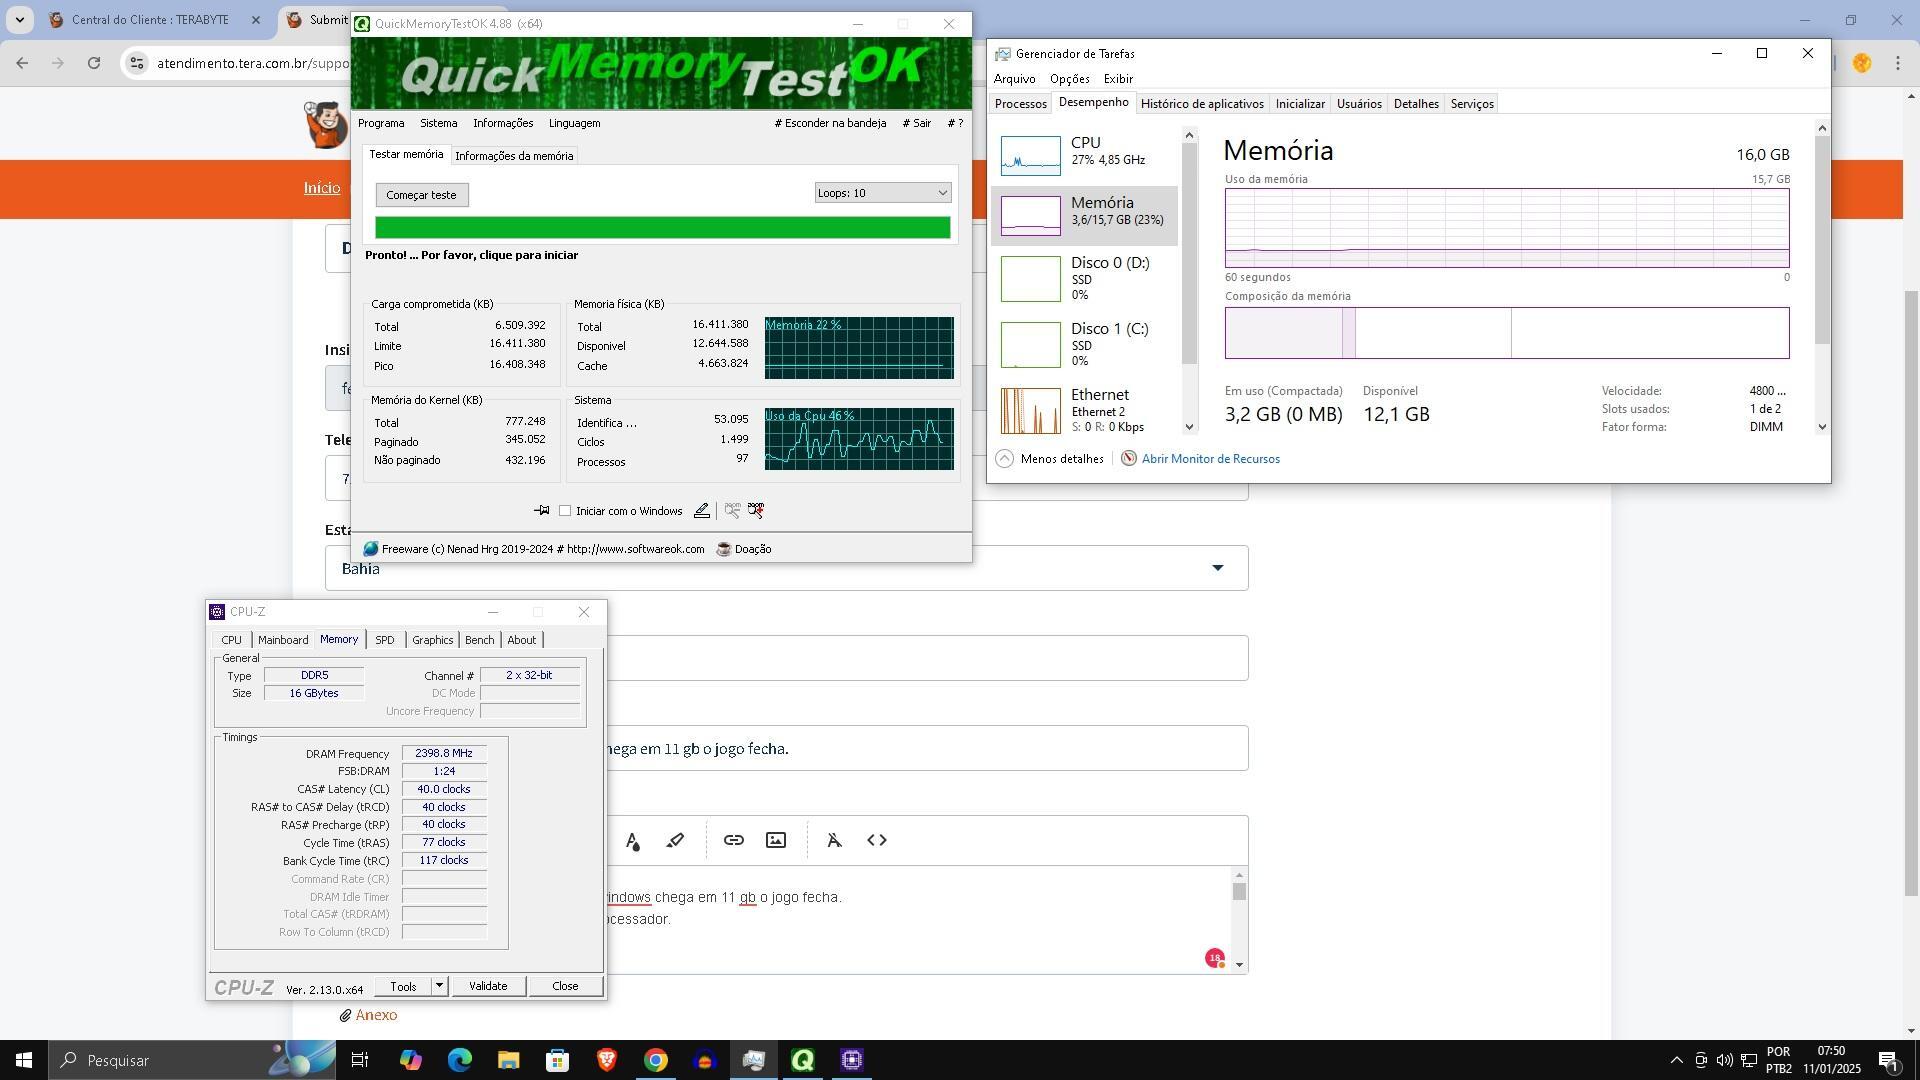The height and width of the screenshot is (1080, 1920).
Task: Open Brave browser from the taskbar
Action: 606,1060
